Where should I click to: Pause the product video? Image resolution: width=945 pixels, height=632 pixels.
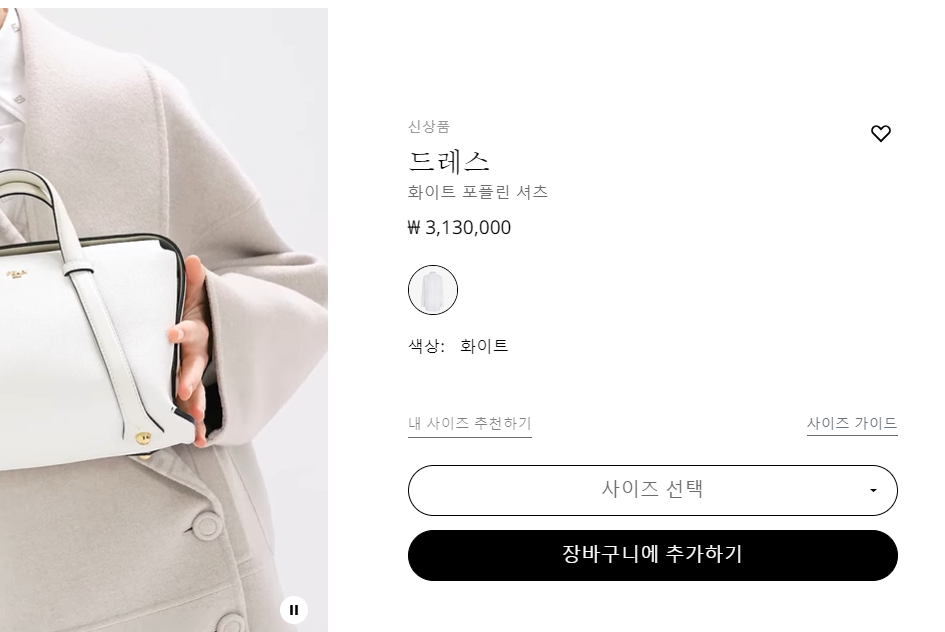tap(294, 610)
